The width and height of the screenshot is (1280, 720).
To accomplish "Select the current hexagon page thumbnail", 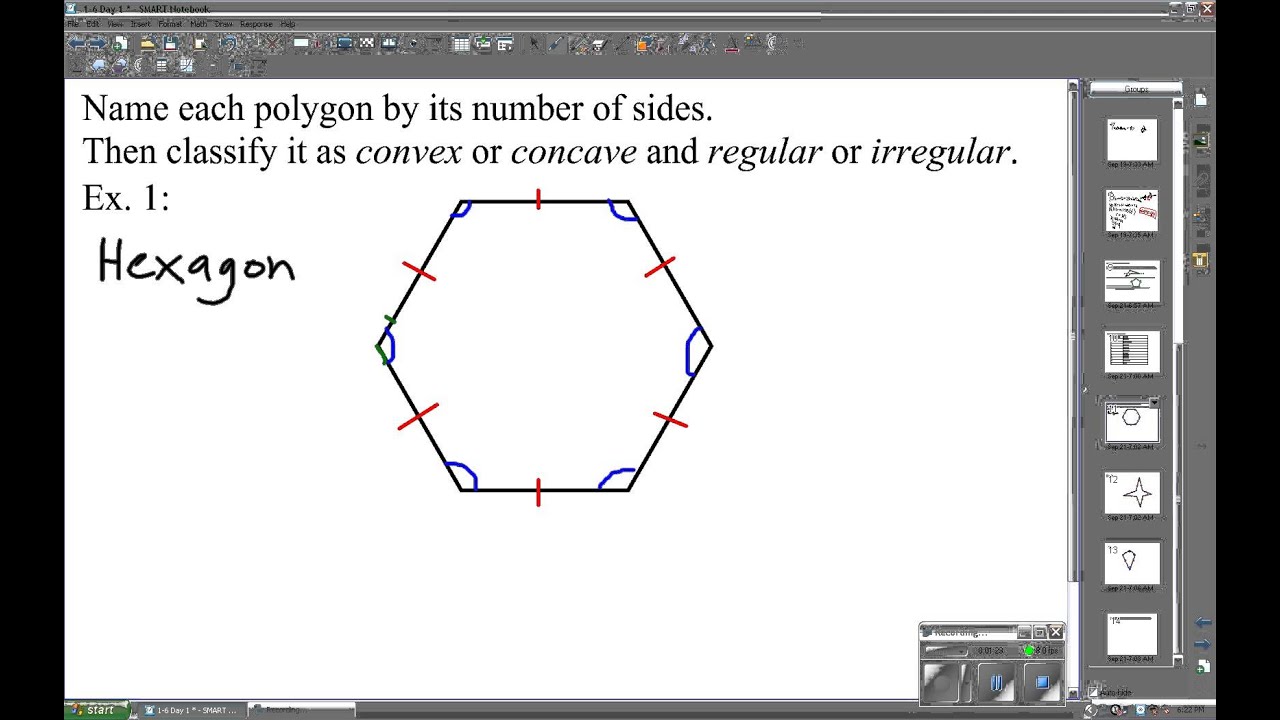I will point(1131,422).
